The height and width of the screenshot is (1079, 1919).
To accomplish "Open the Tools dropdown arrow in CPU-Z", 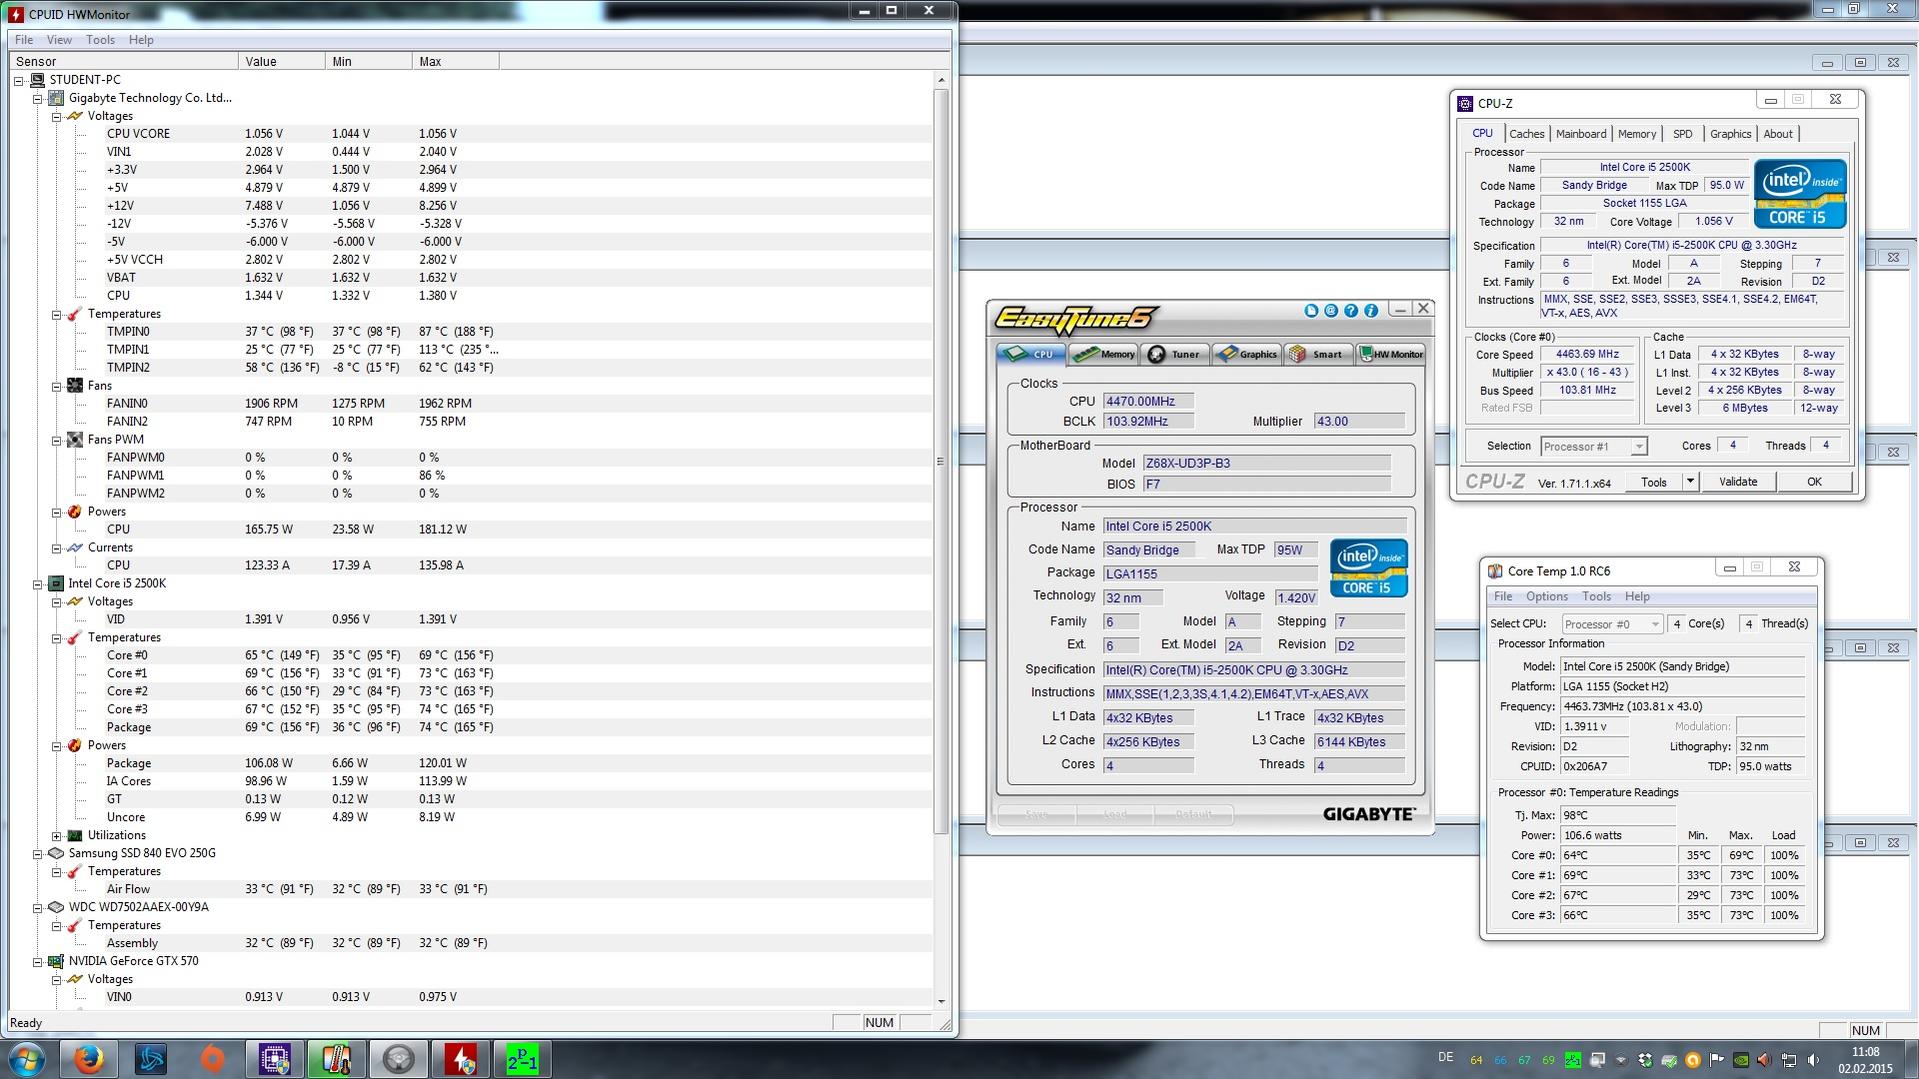I will point(1690,482).
